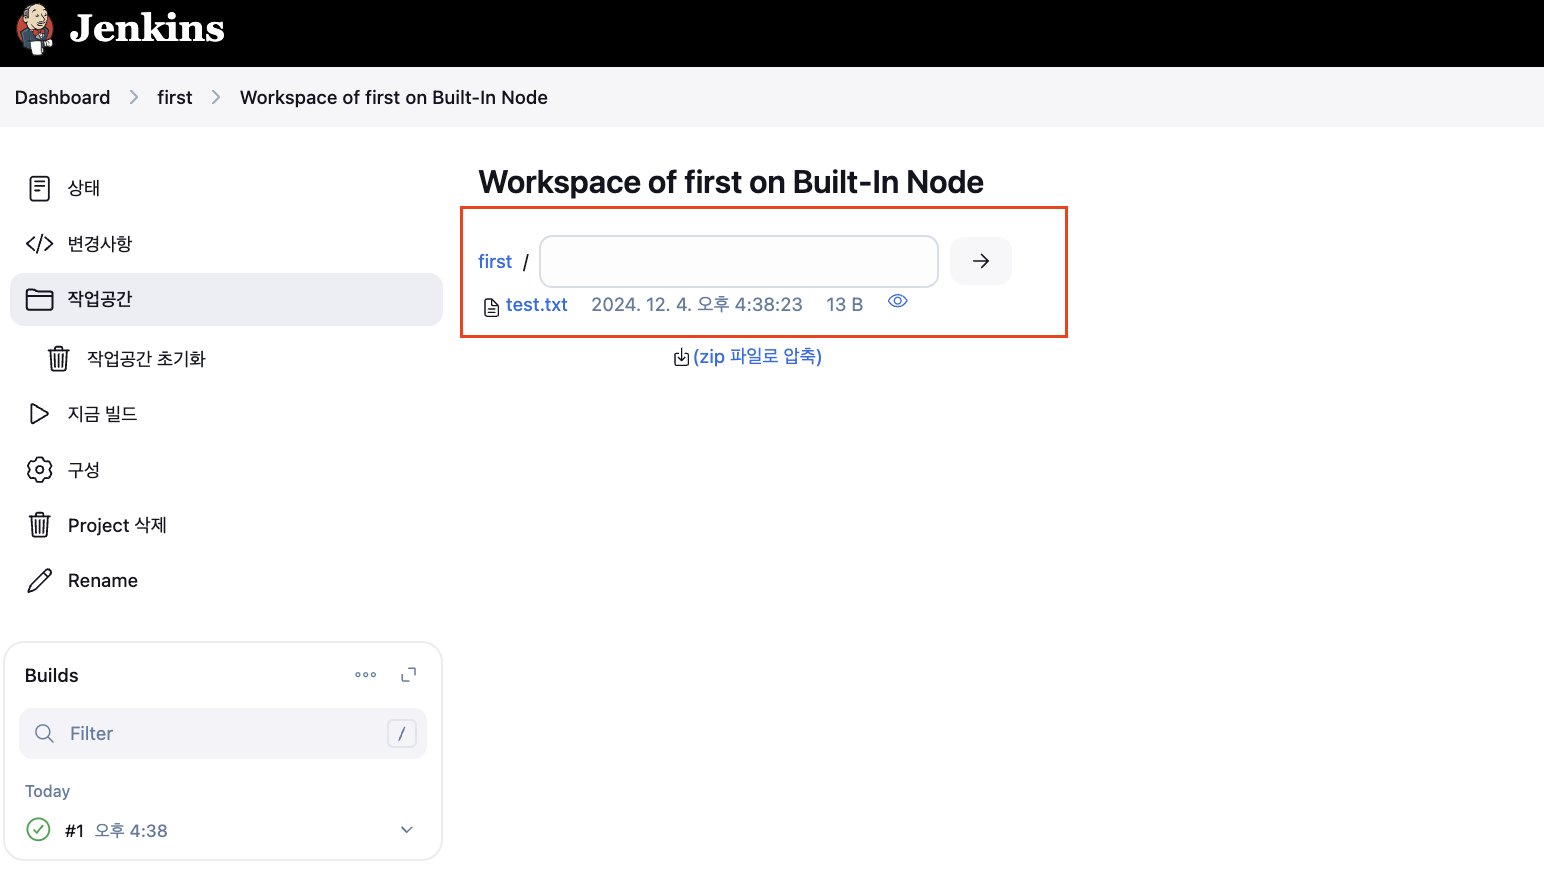Open build #1 link
1544x892 pixels.
(74, 831)
